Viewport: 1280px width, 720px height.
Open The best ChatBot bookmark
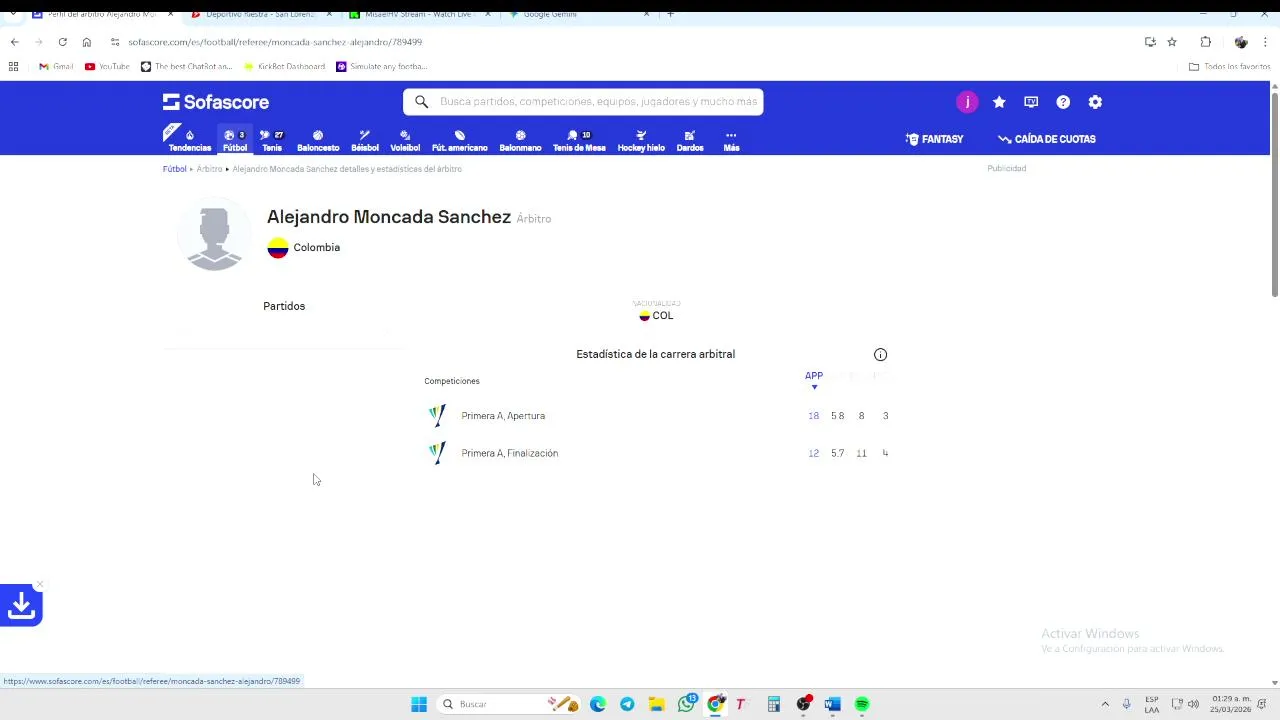(x=186, y=67)
